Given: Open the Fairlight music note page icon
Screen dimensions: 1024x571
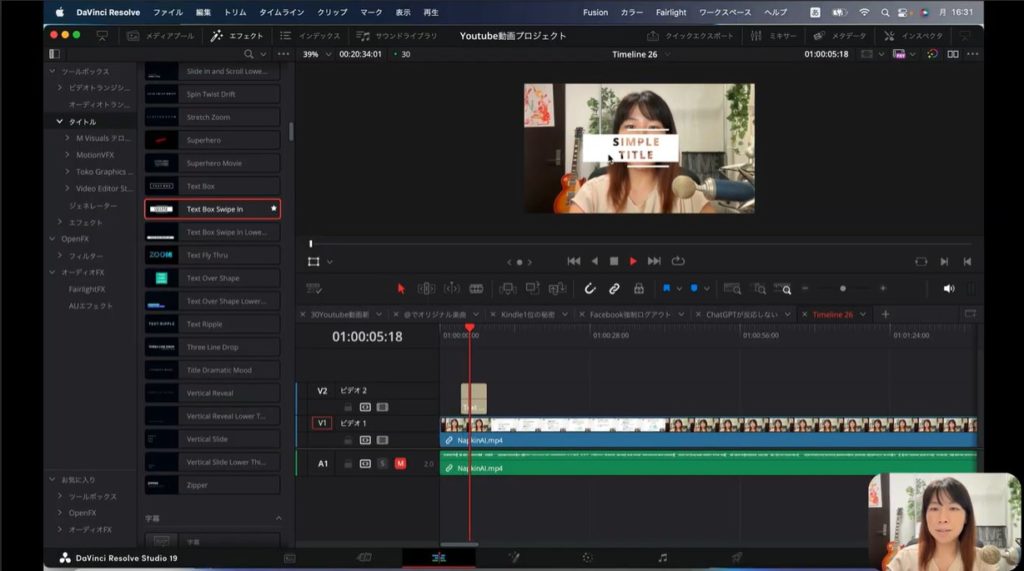Looking at the screenshot, I should pyautogui.click(x=662, y=557).
